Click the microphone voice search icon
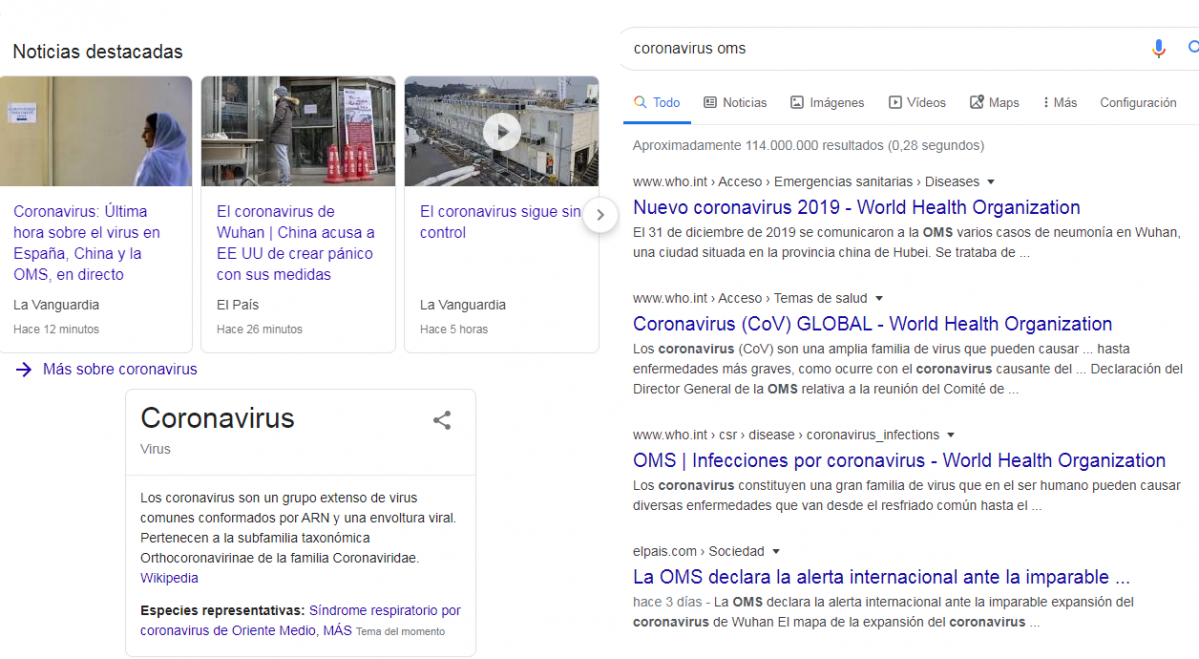 [x=1158, y=48]
